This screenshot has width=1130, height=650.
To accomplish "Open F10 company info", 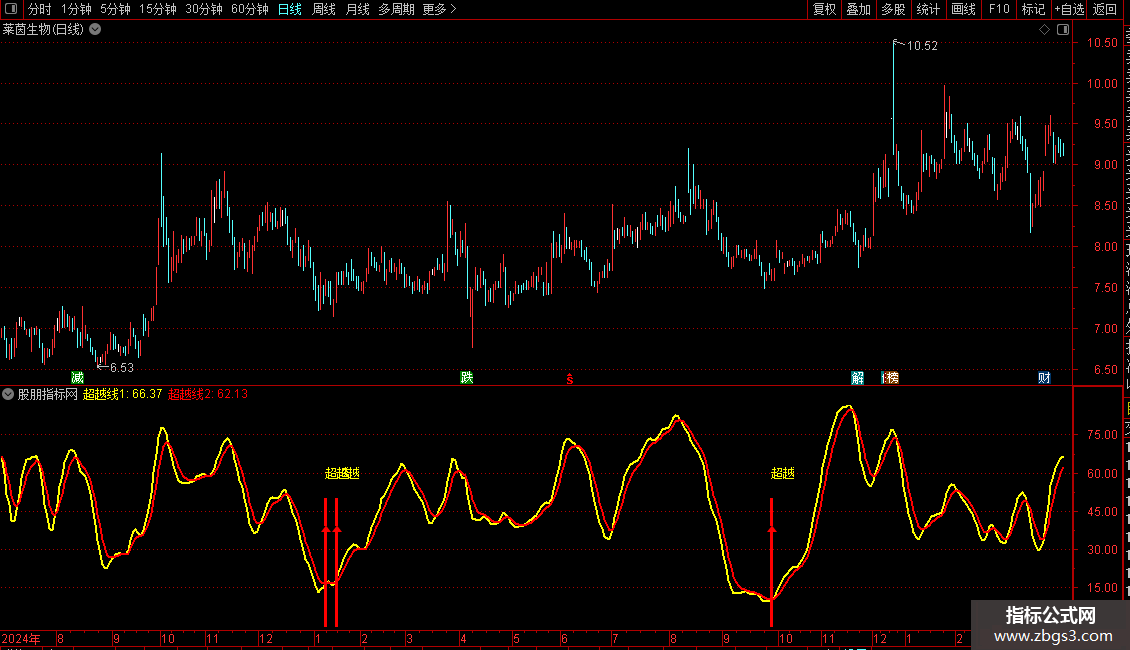I will pyautogui.click(x=999, y=9).
